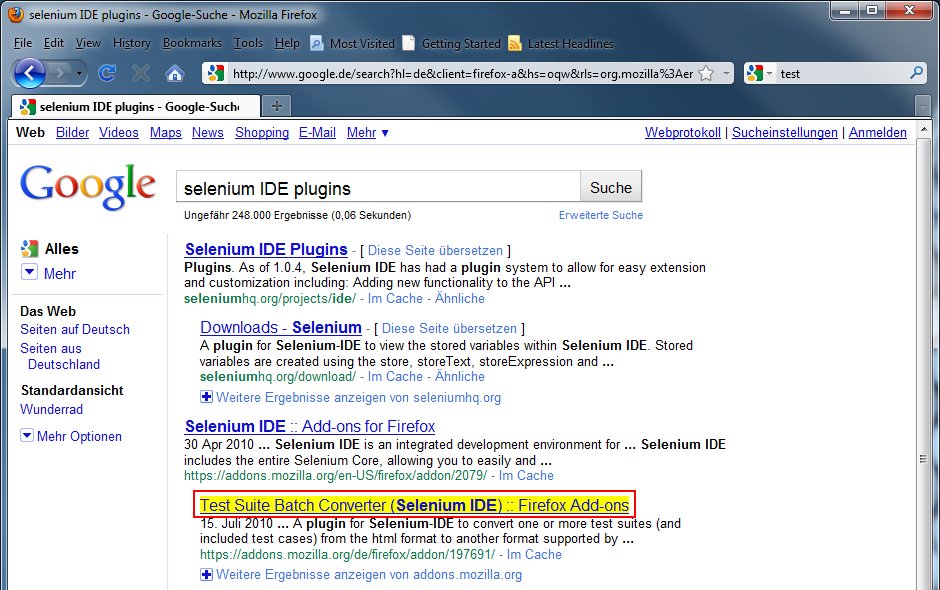The width and height of the screenshot is (940, 590).
Task: Open the News link
Action: pos(207,133)
